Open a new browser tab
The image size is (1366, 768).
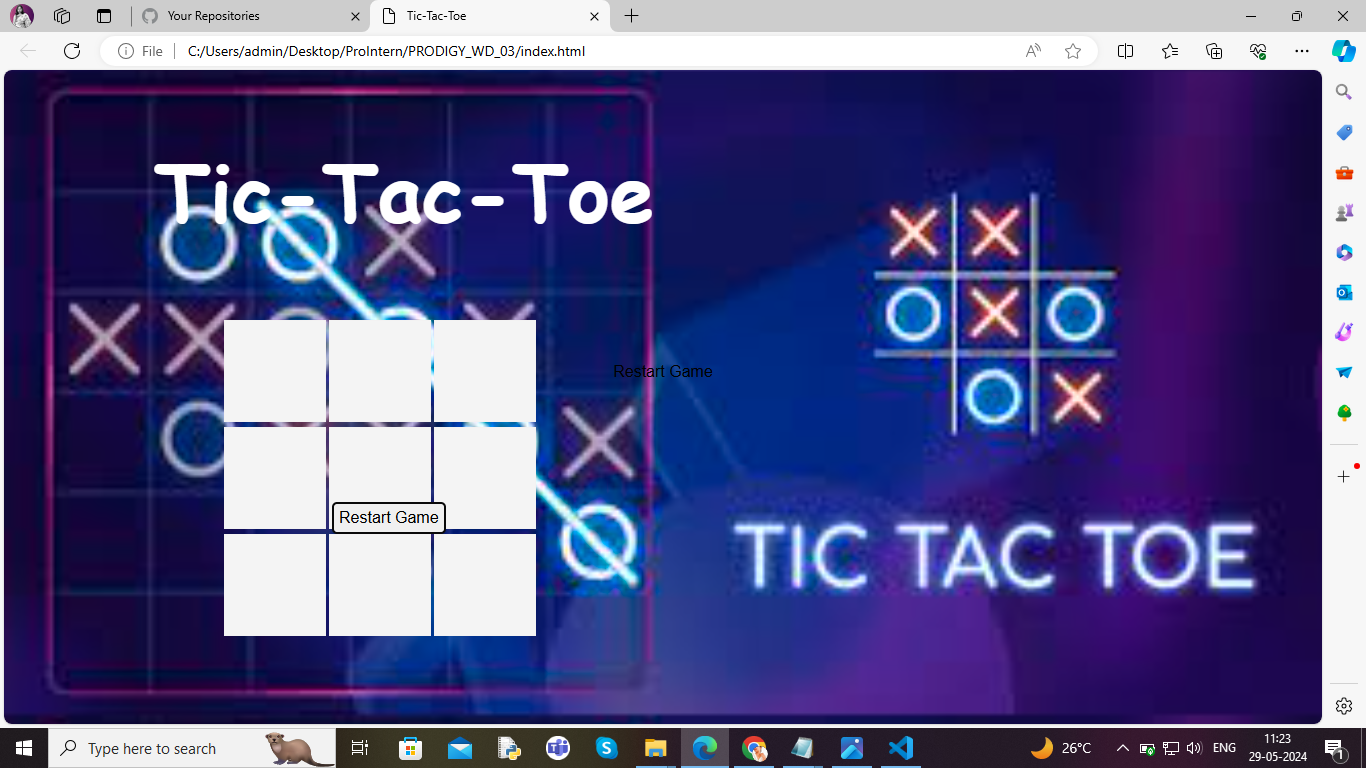click(x=631, y=16)
